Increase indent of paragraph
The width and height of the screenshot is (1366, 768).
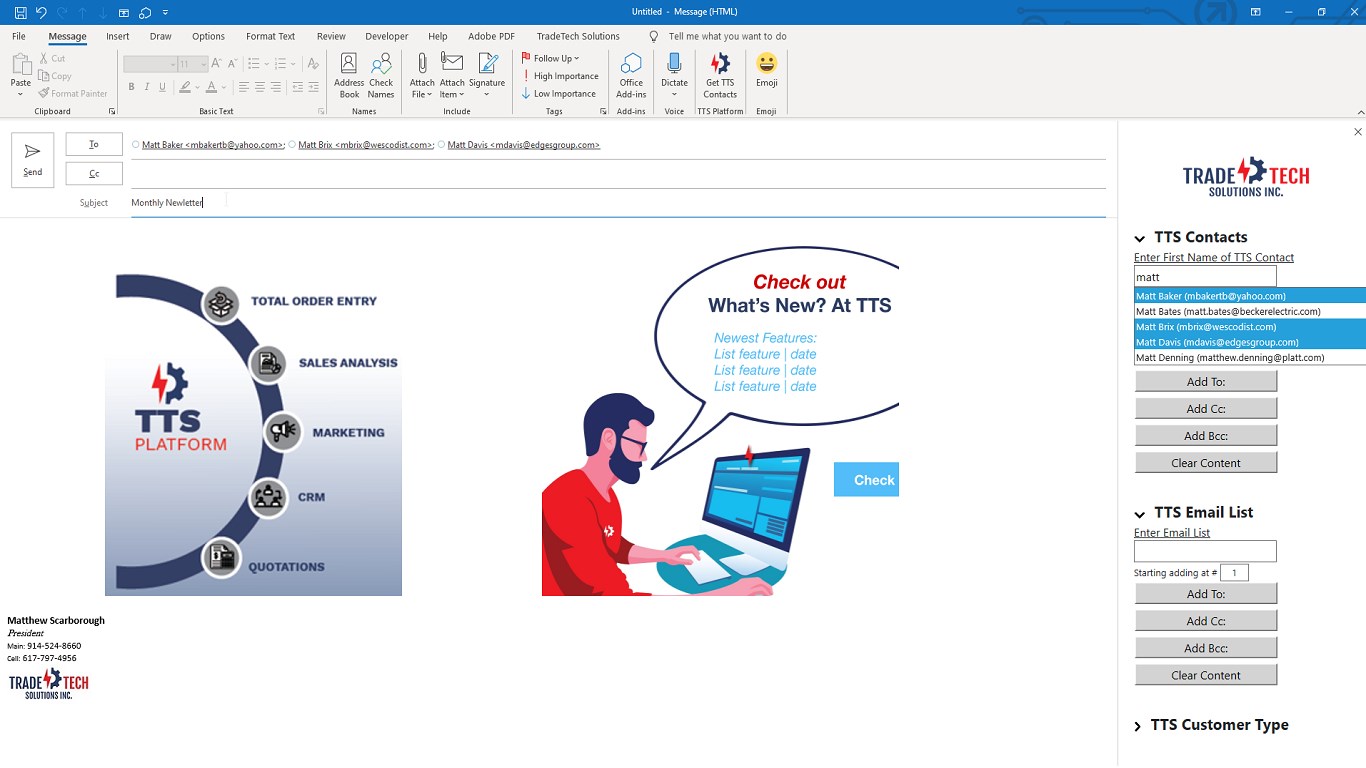tap(314, 87)
